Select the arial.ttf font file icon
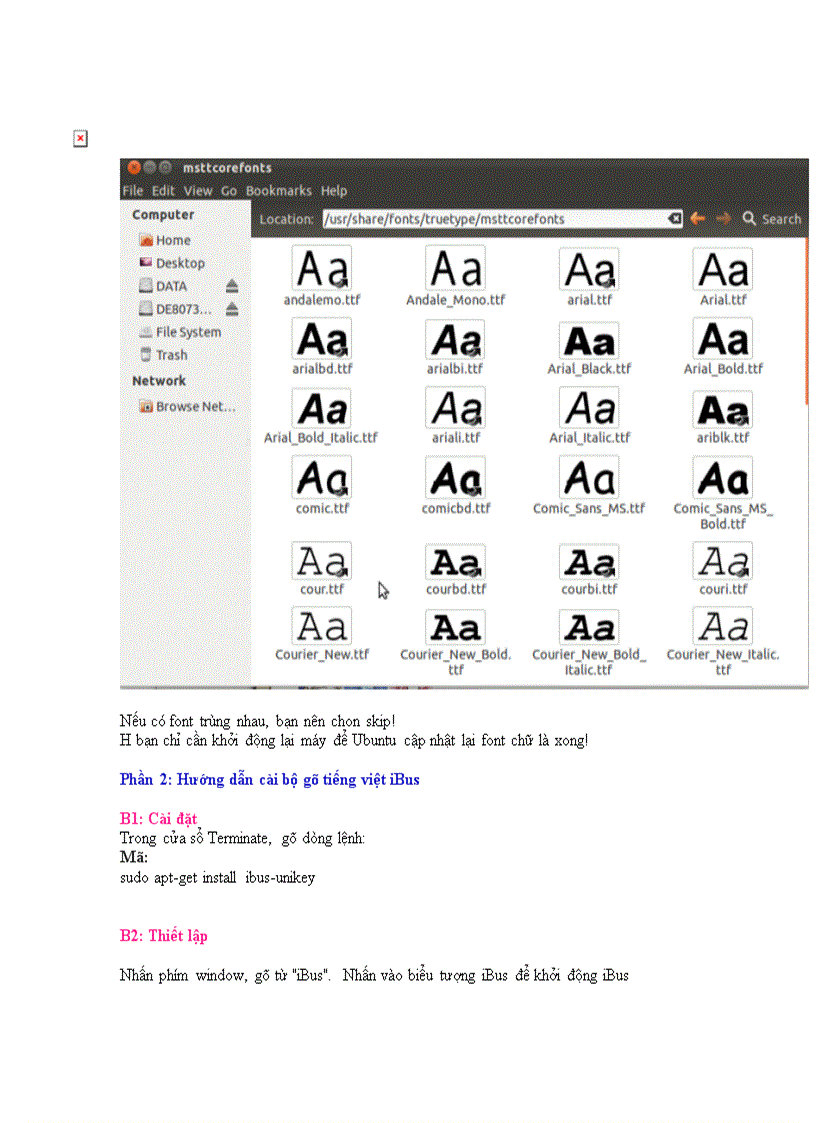The width and height of the screenshot is (816, 1123). (589, 270)
